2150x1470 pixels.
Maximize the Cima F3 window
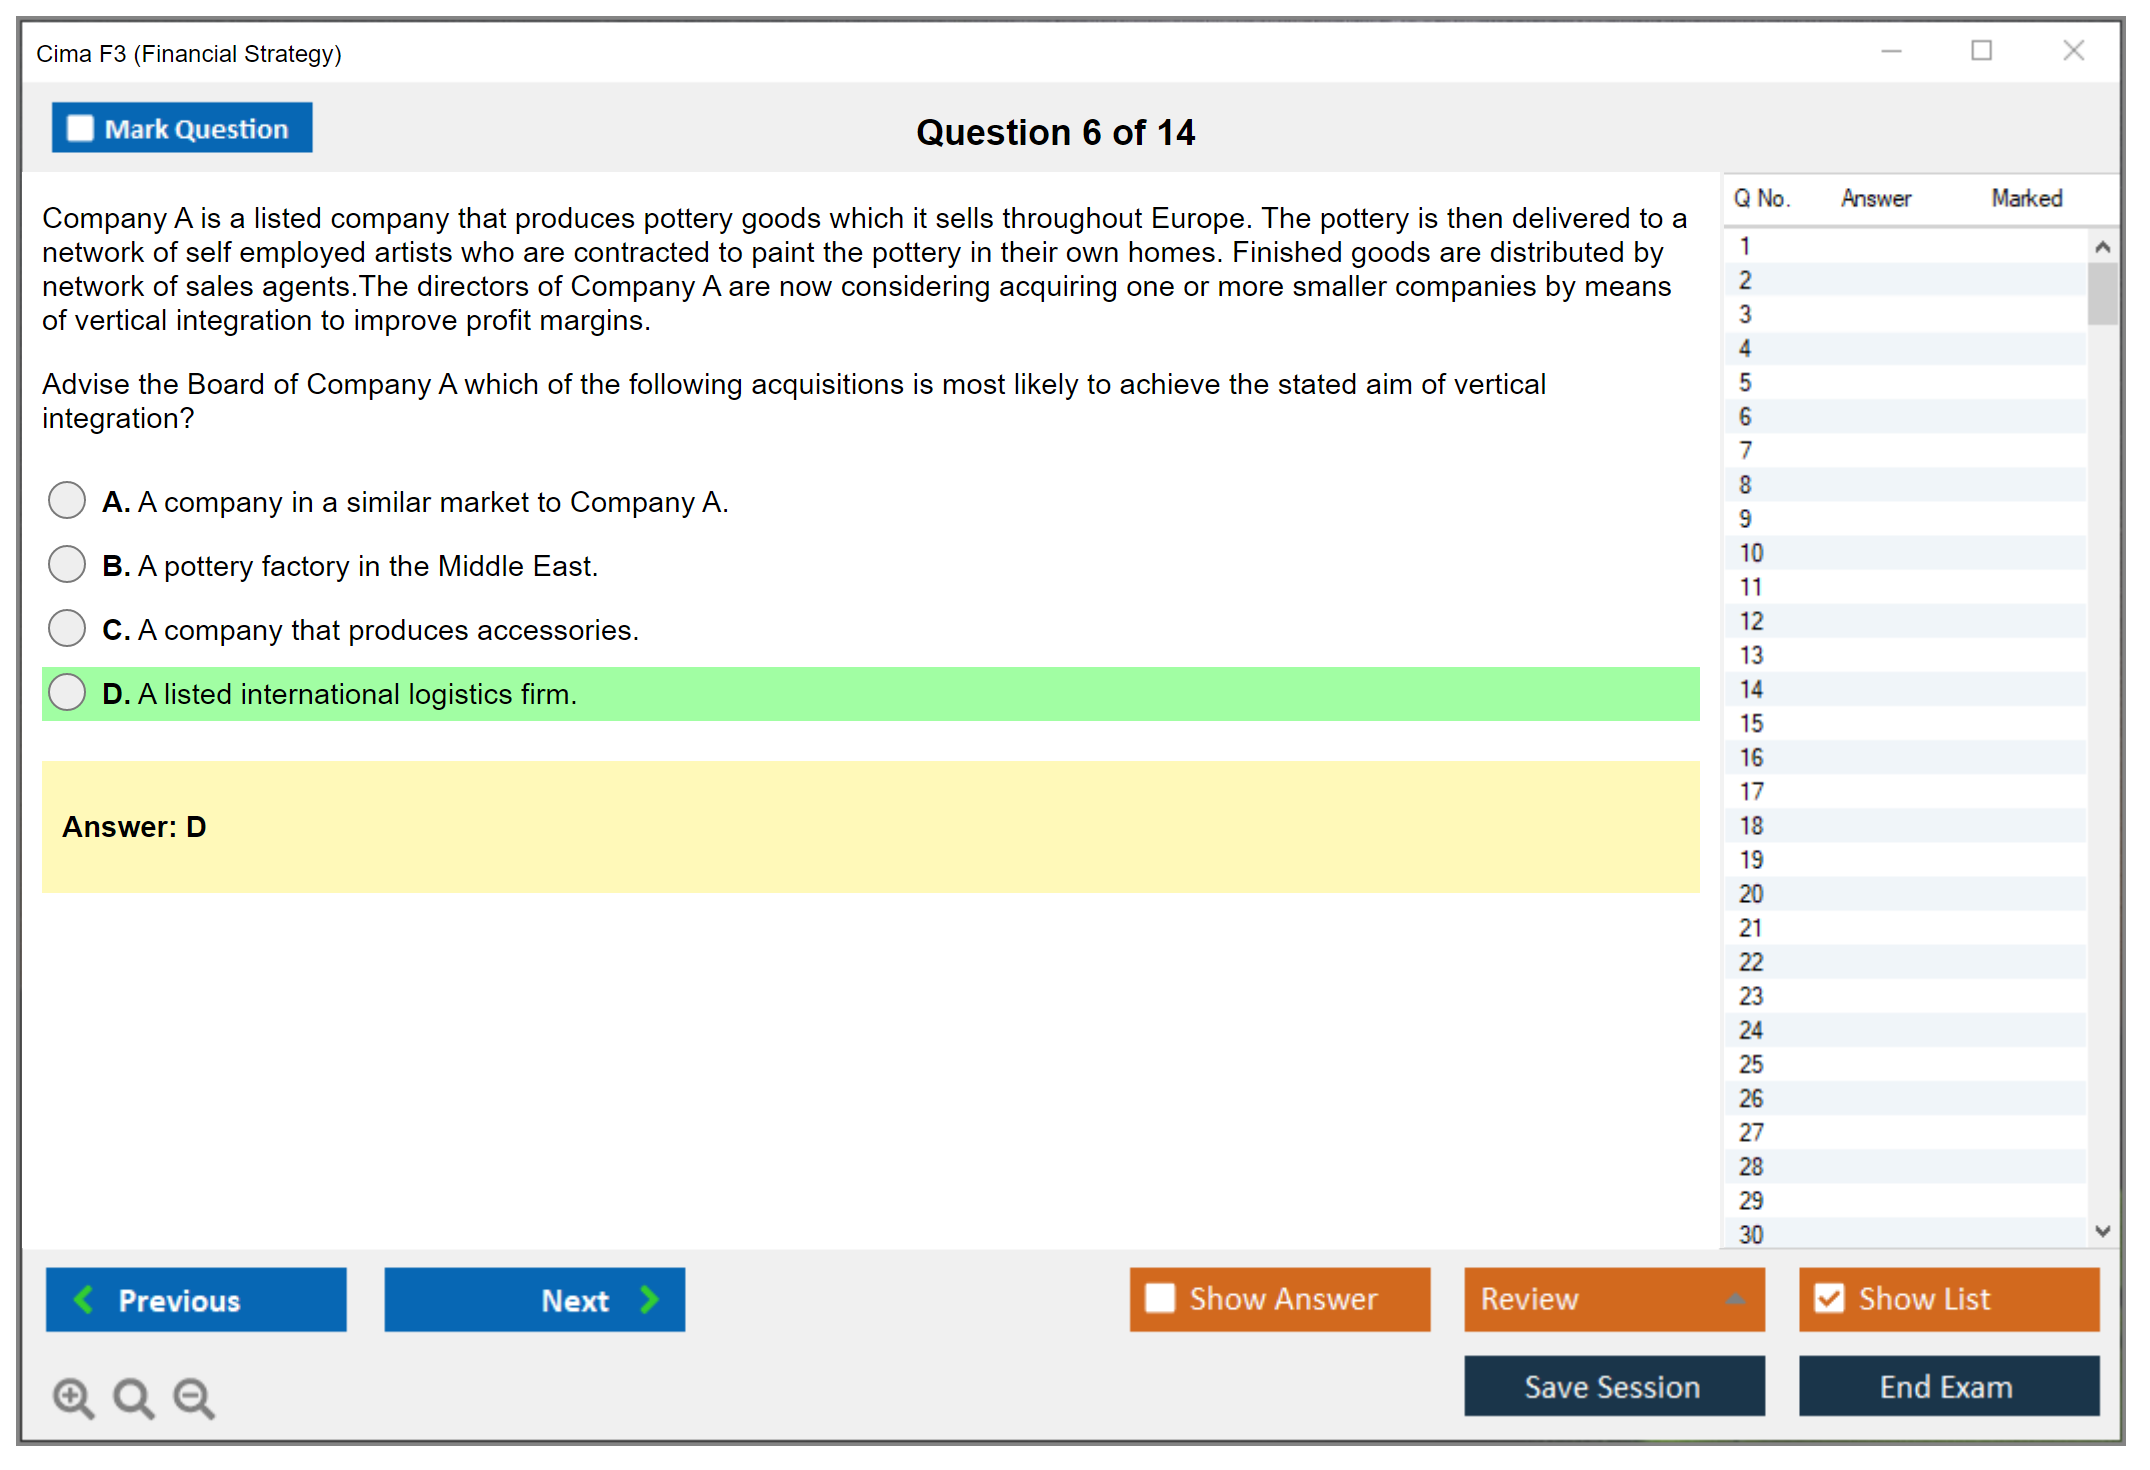[1981, 51]
